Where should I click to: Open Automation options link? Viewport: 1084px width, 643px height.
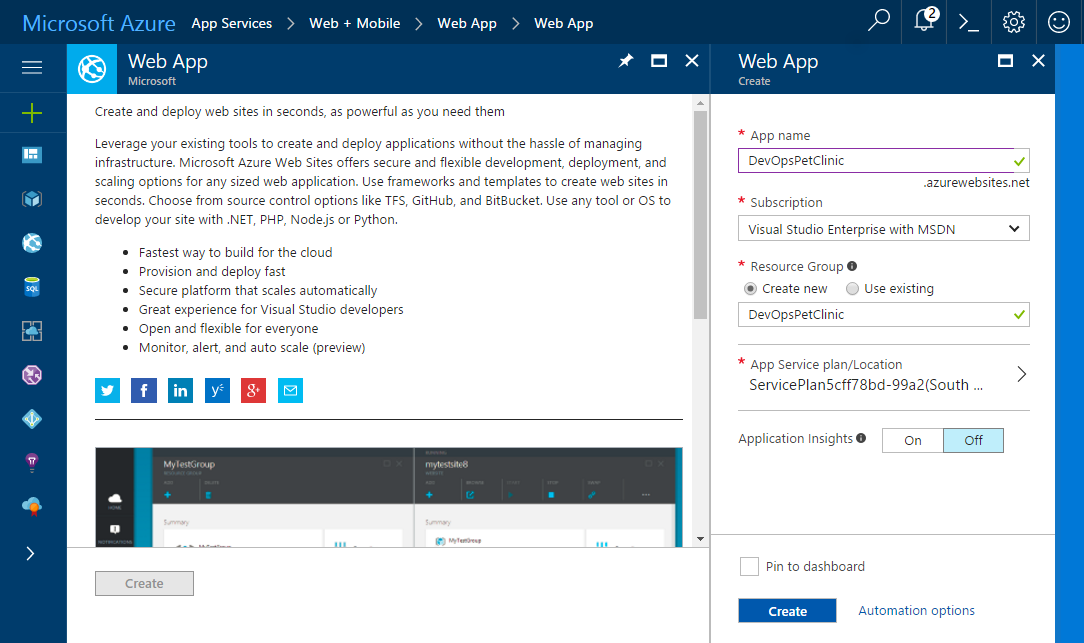pyautogui.click(x=916, y=611)
